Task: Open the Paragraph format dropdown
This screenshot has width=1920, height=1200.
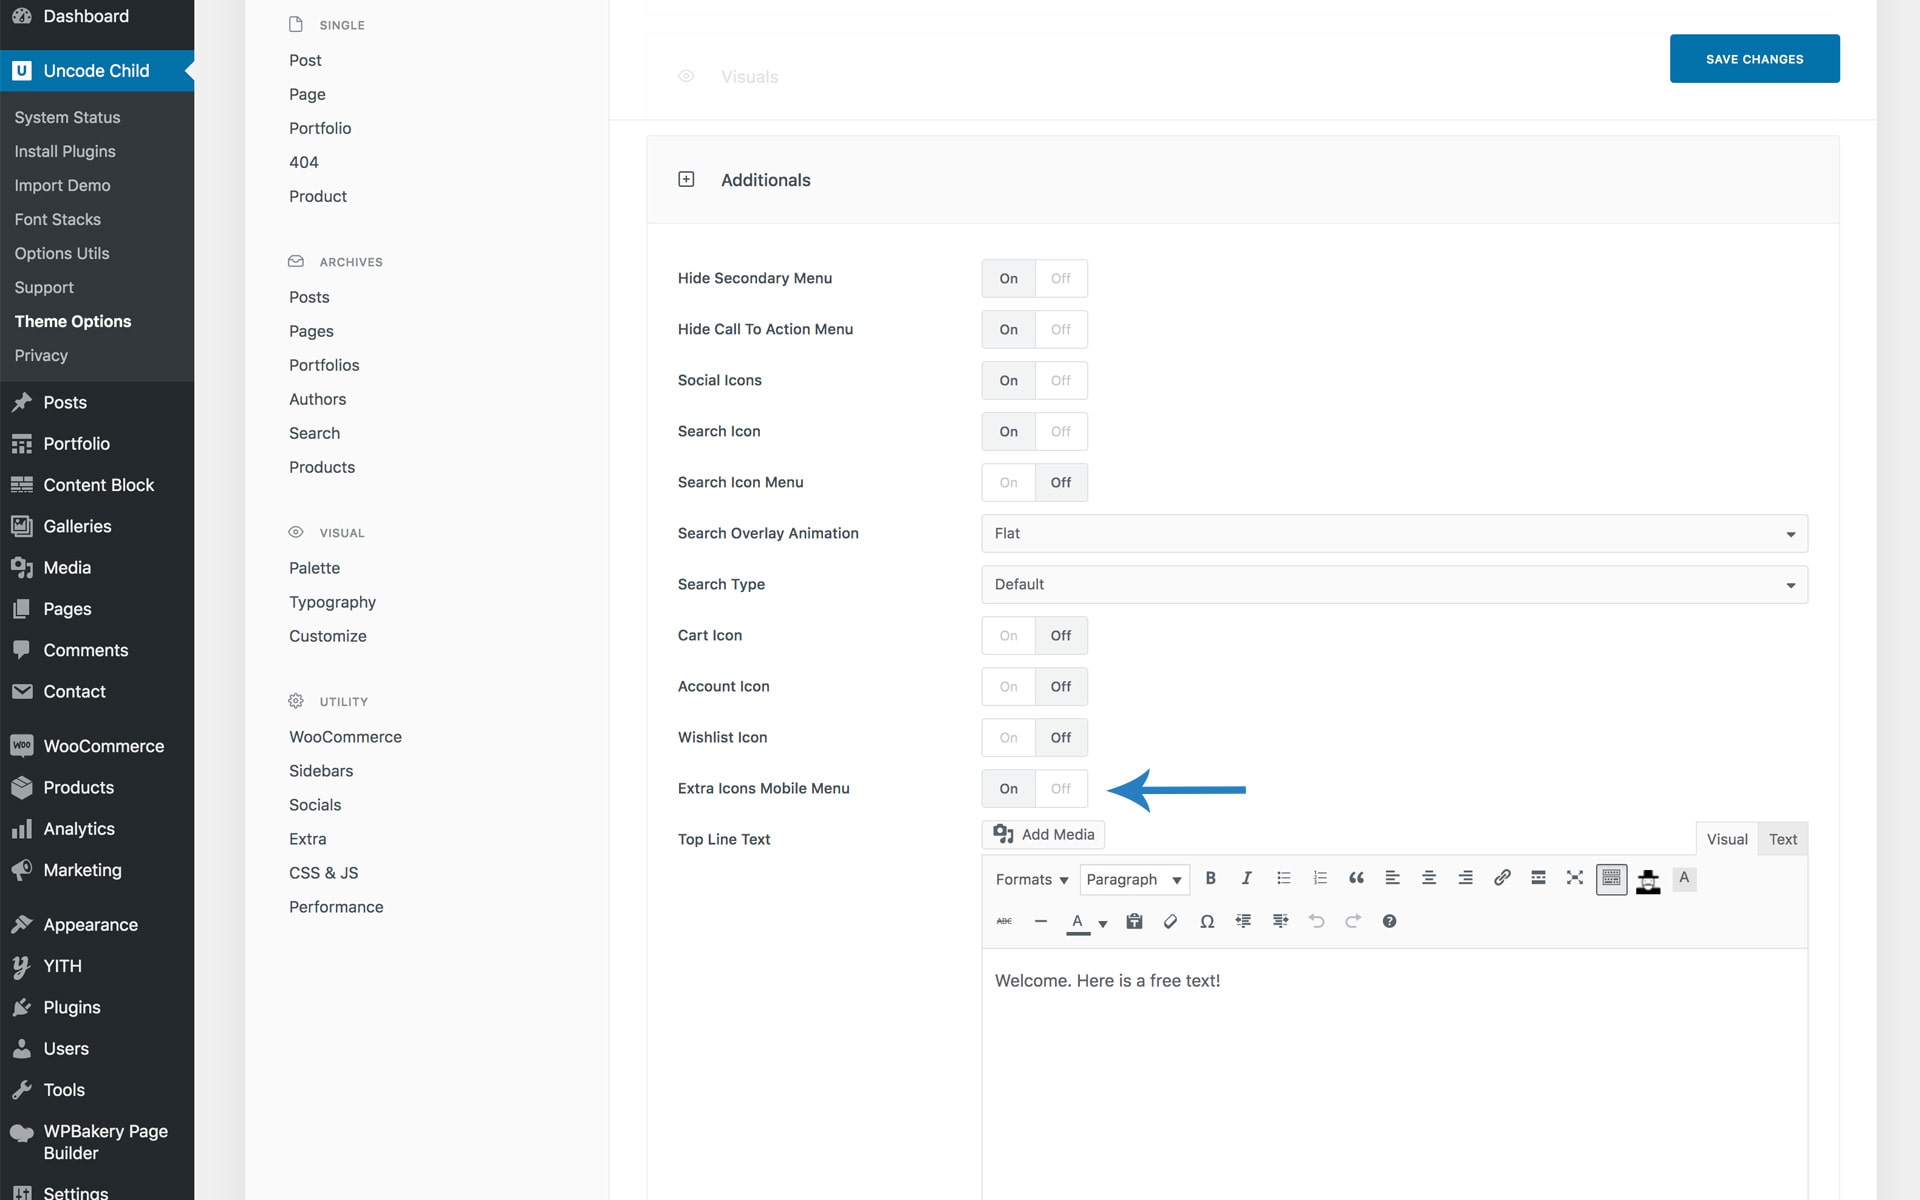Action: tap(1134, 880)
